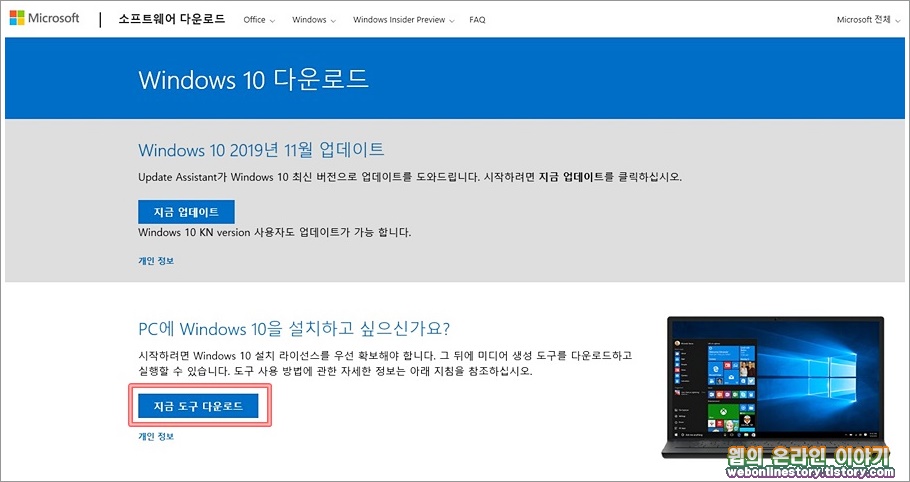Click the 지금 업데이트 button
This screenshot has width=910, height=482.
click(x=186, y=212)
